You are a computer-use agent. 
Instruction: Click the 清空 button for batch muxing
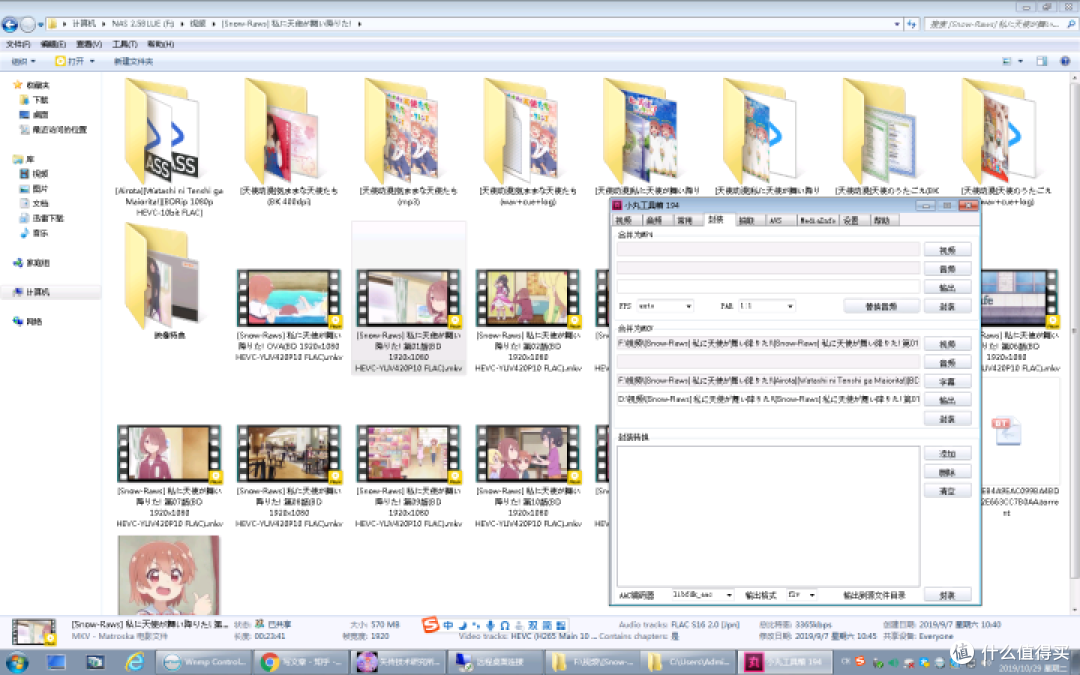[x=947, y=491]
